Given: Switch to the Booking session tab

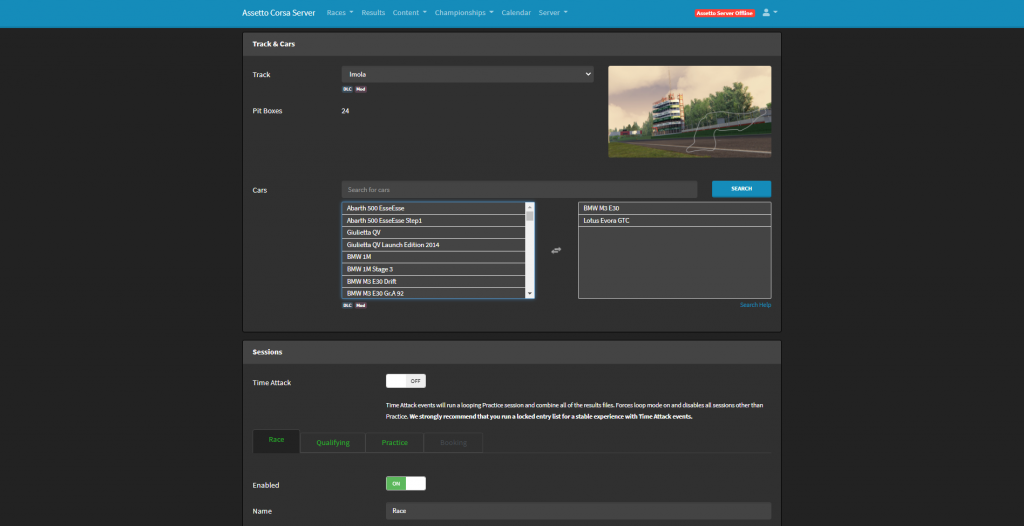Looking at the screenshot, I should [453, 442].
